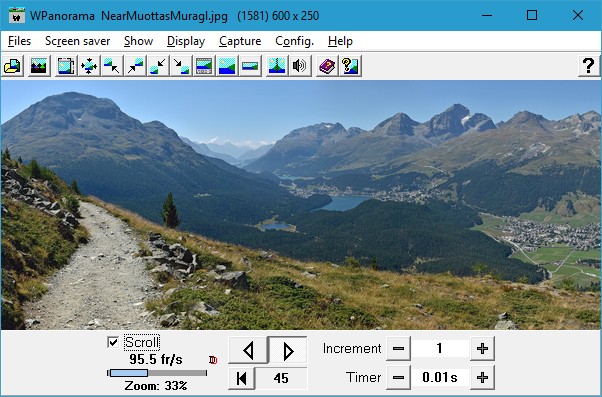The image size is (602, 397).
Task: Click the "95.5 fr/s" frame rate text
Action: (x=156, y=359)
